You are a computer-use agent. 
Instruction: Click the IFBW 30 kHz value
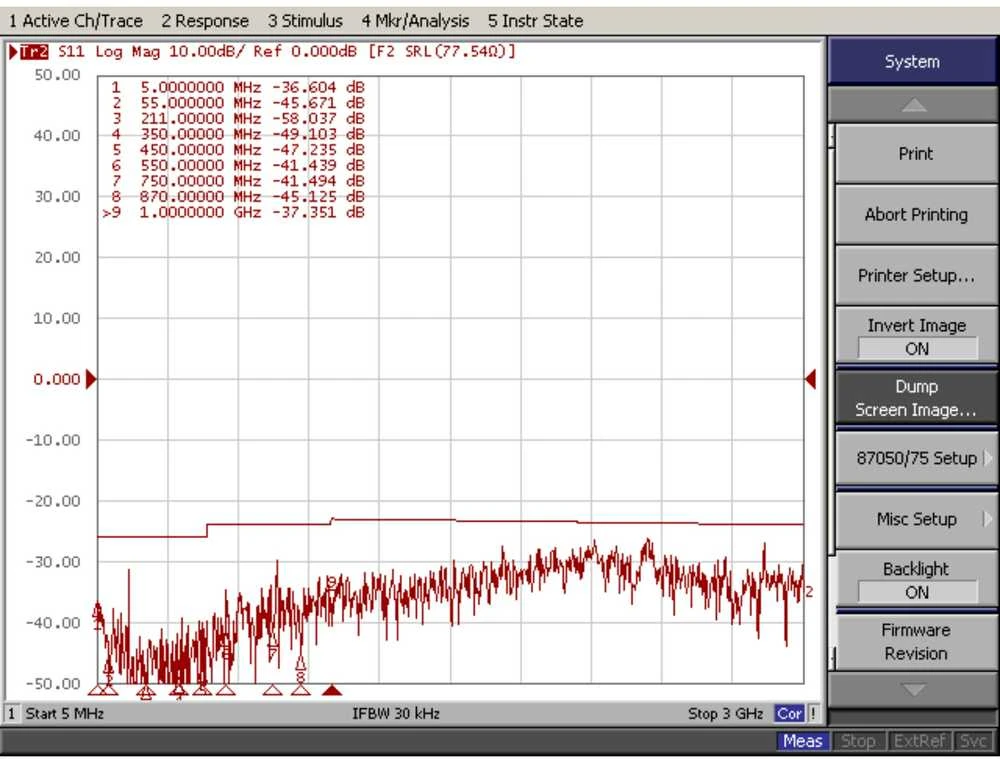pos(396,714)
